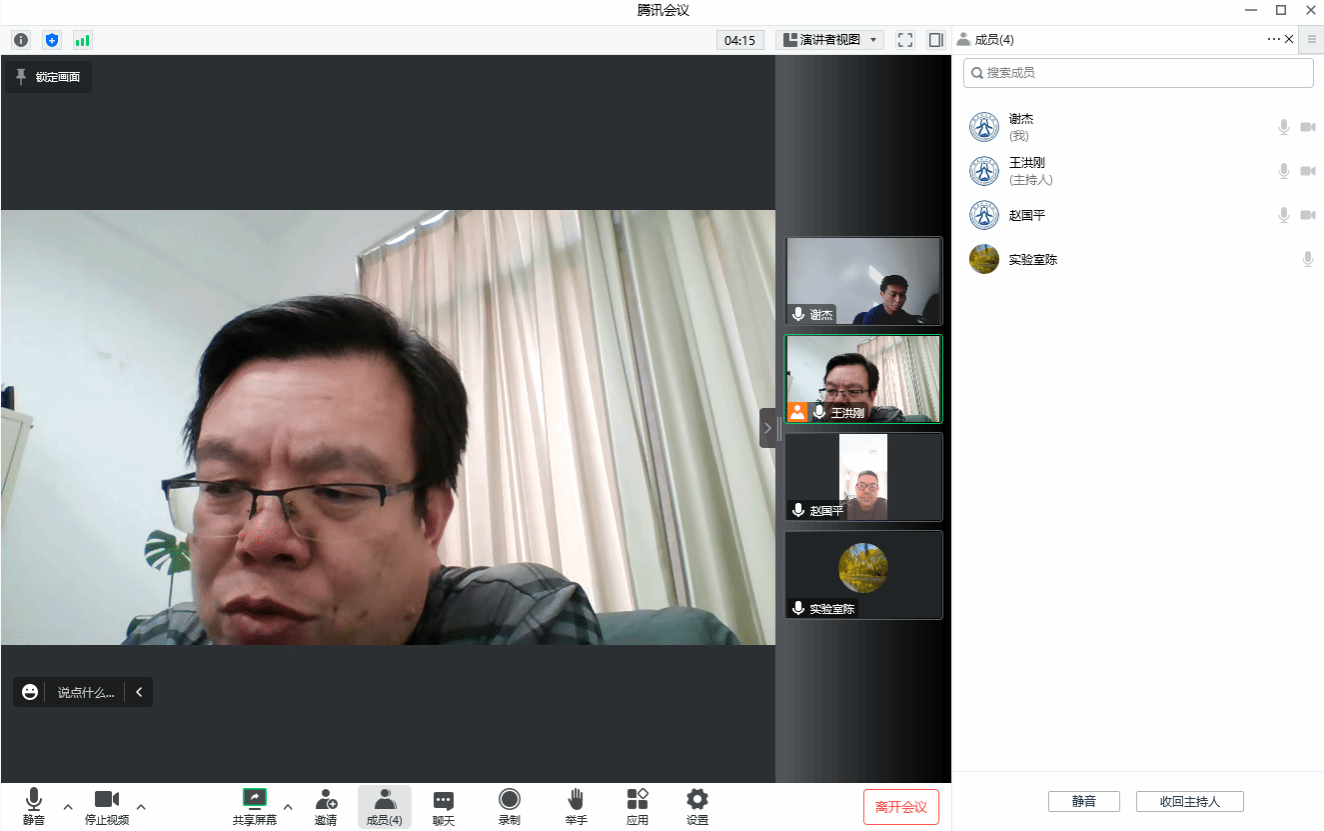The image size is (1324, 831).
Task: Click the 收回主持人 button
Action: click(1190, 801)
